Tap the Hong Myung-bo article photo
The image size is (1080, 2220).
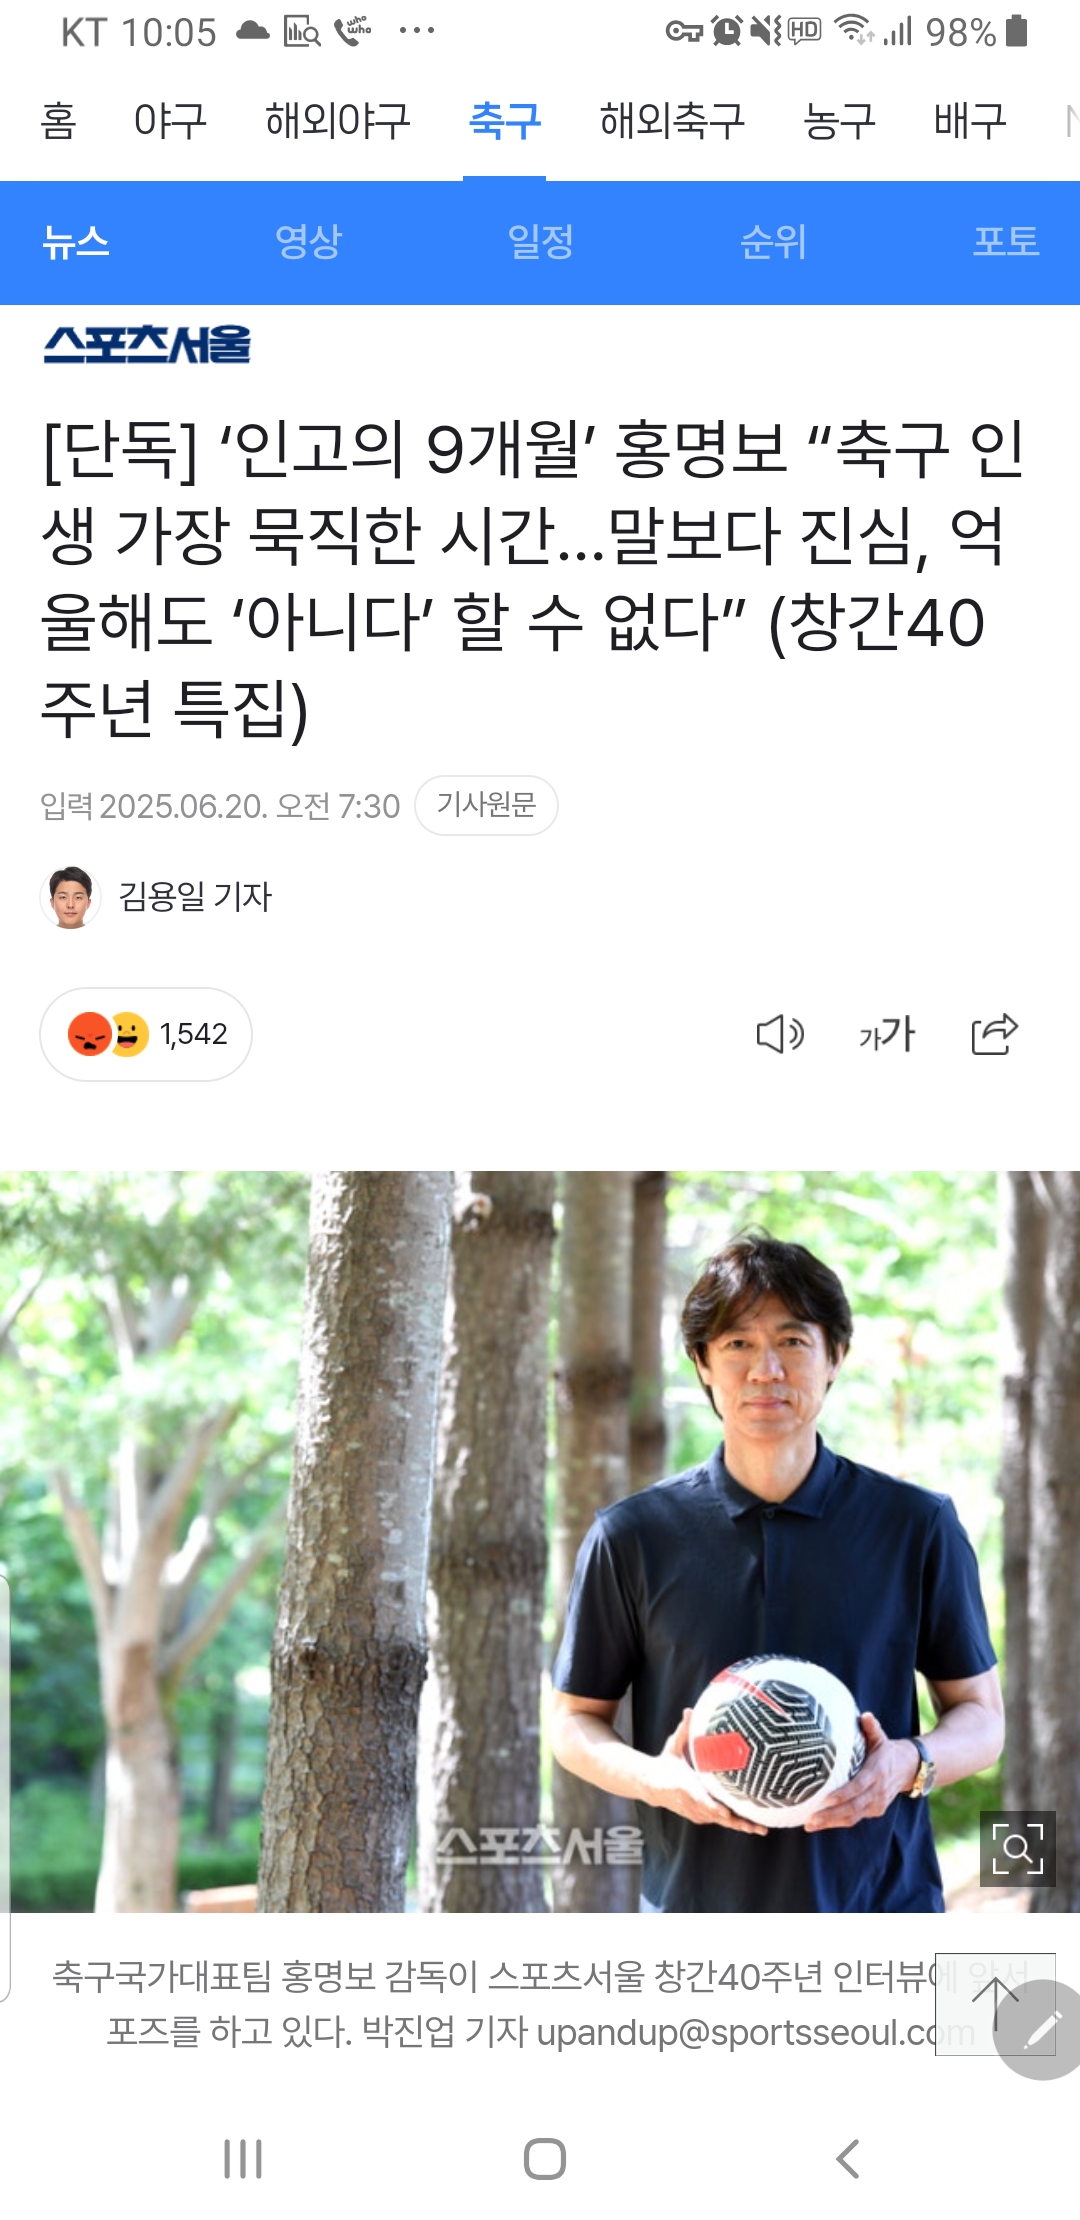click(540, 1542)
